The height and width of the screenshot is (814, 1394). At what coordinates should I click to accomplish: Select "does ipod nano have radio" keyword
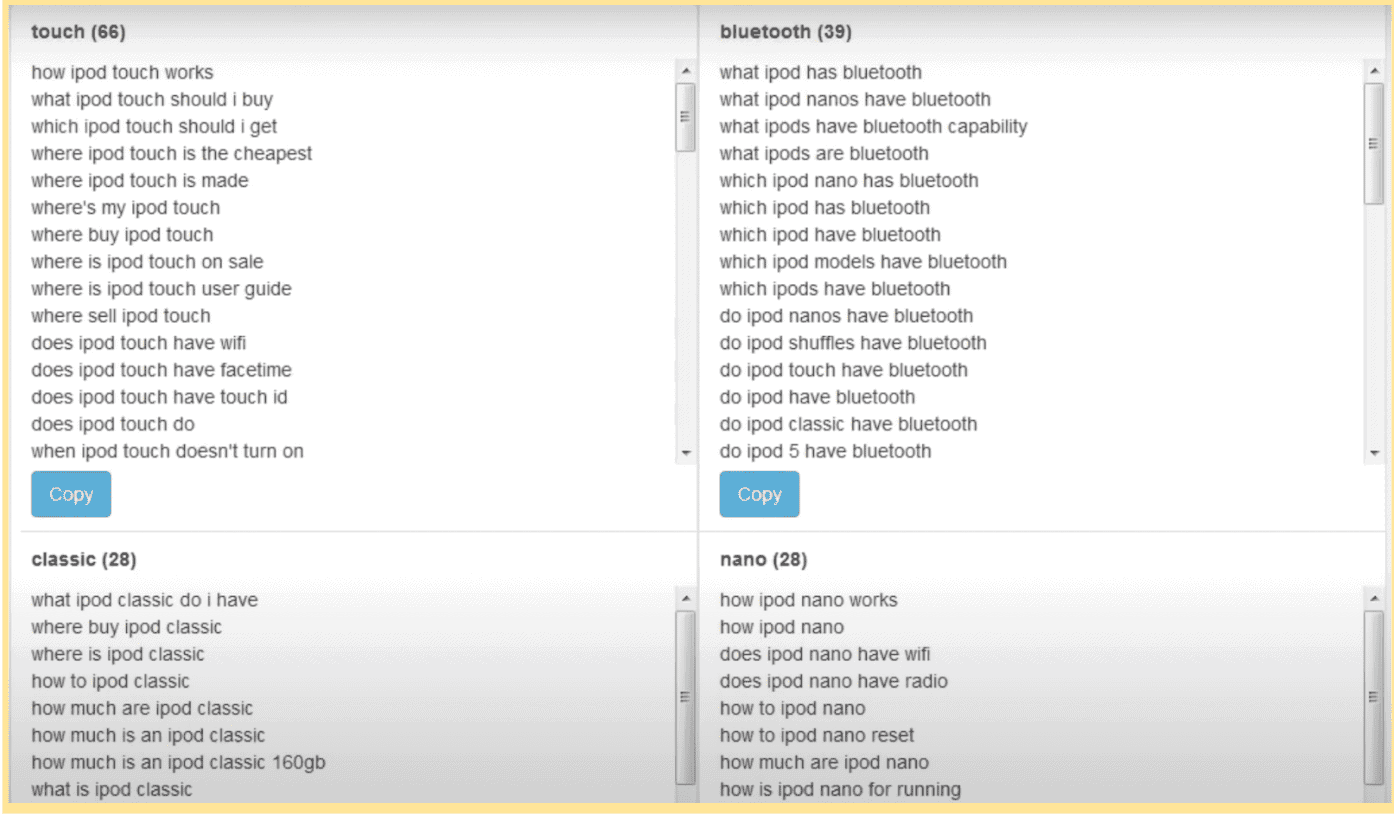click(834, 681)
